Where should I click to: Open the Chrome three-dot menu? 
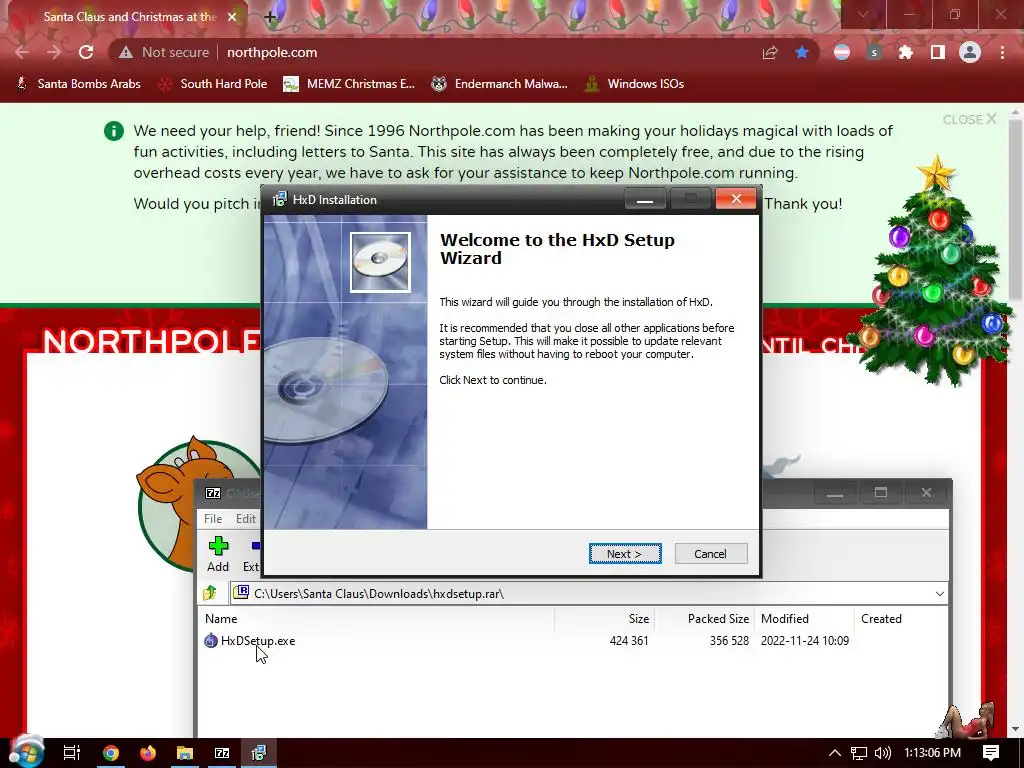click(1002, 52)
